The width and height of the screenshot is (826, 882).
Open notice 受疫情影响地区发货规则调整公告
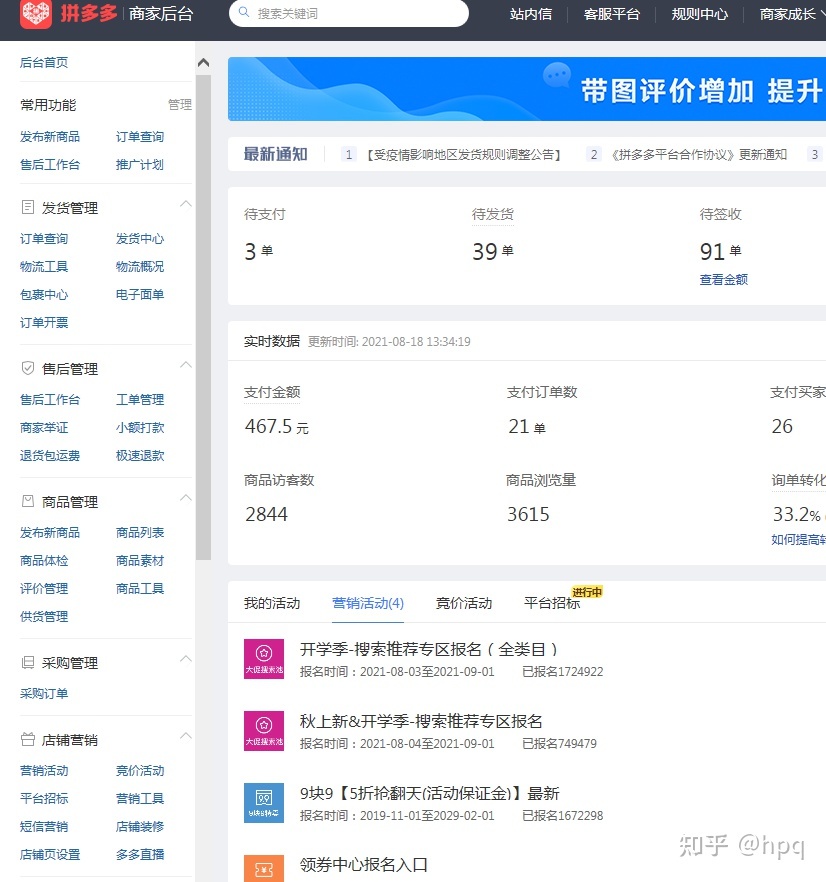(x=464, y=155)
